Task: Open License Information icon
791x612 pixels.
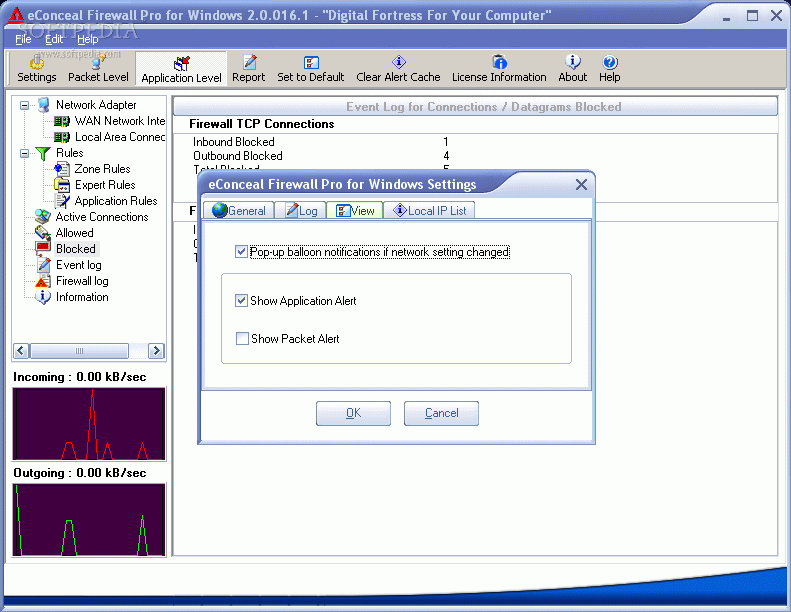Action: 499,63
